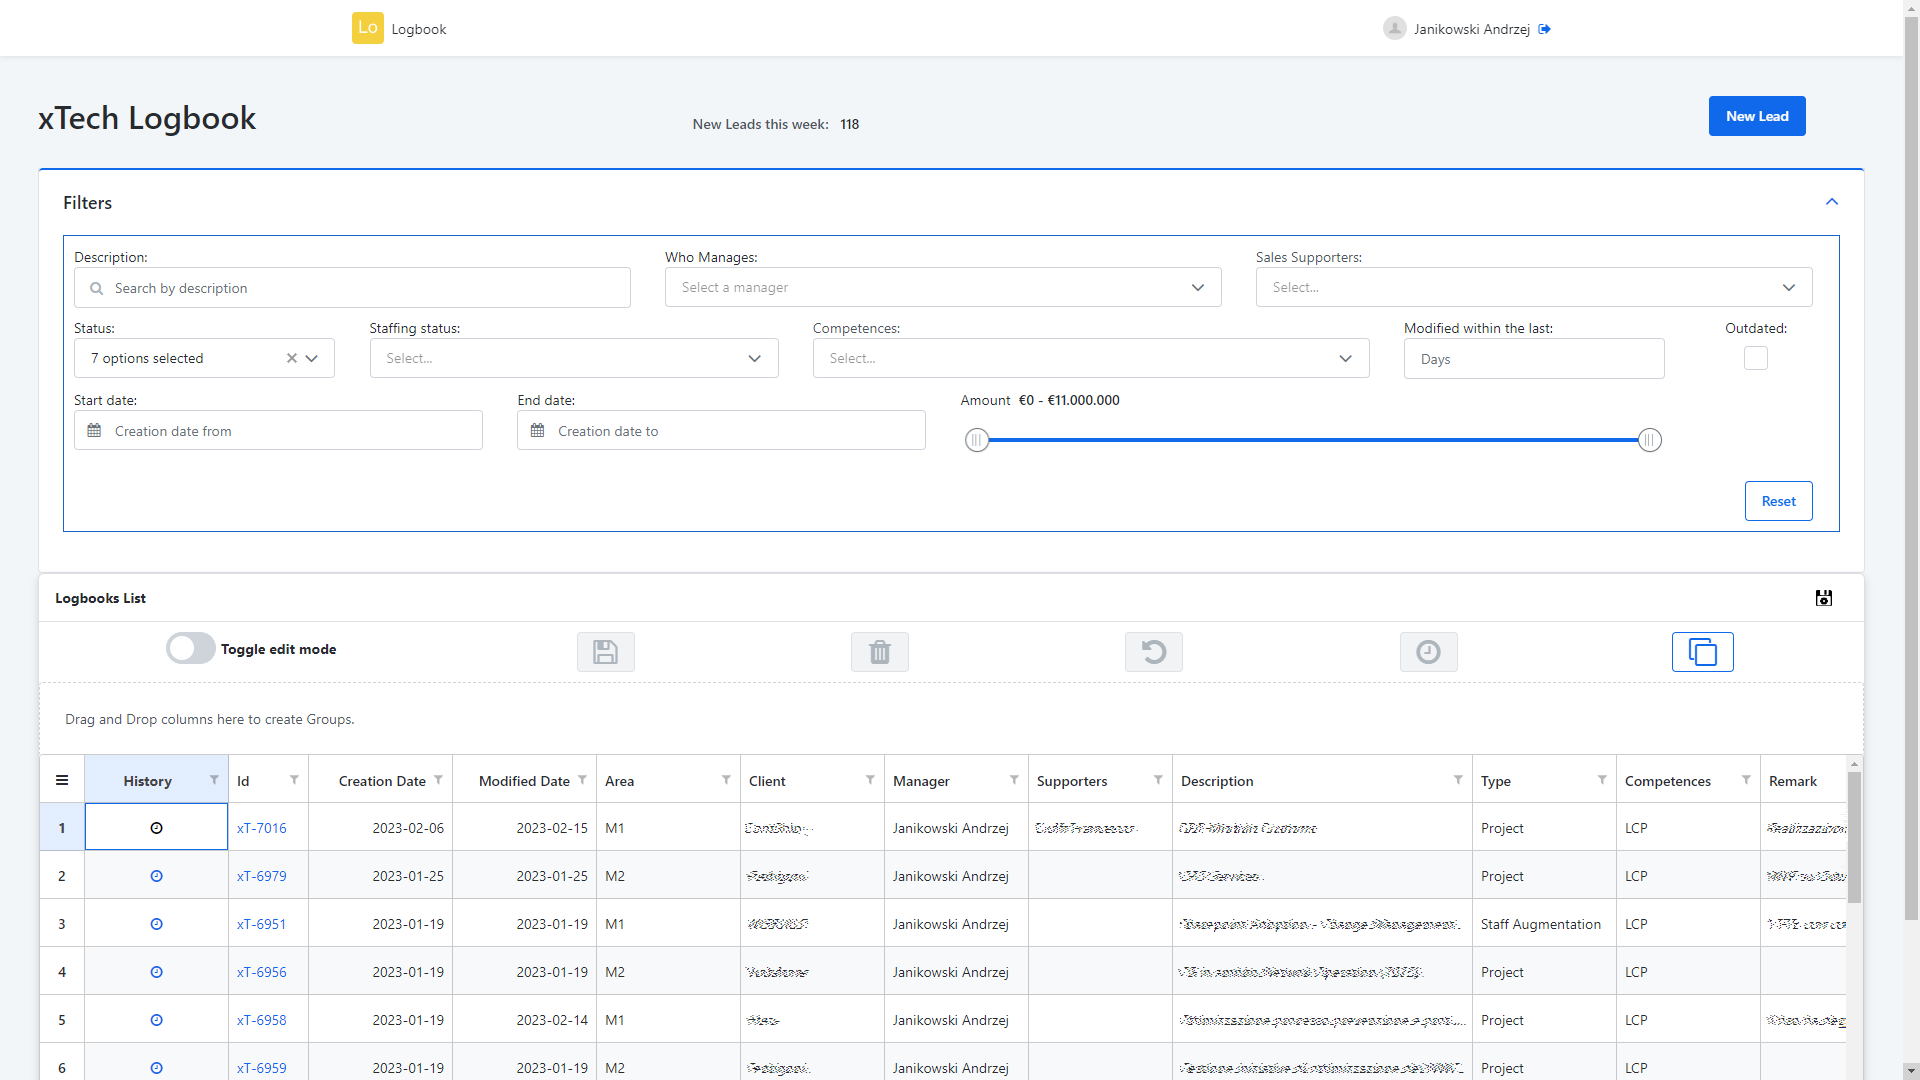Click the clock history toolbar icon
This screenshot has width=1920, height=1080.
[1428, 652]
